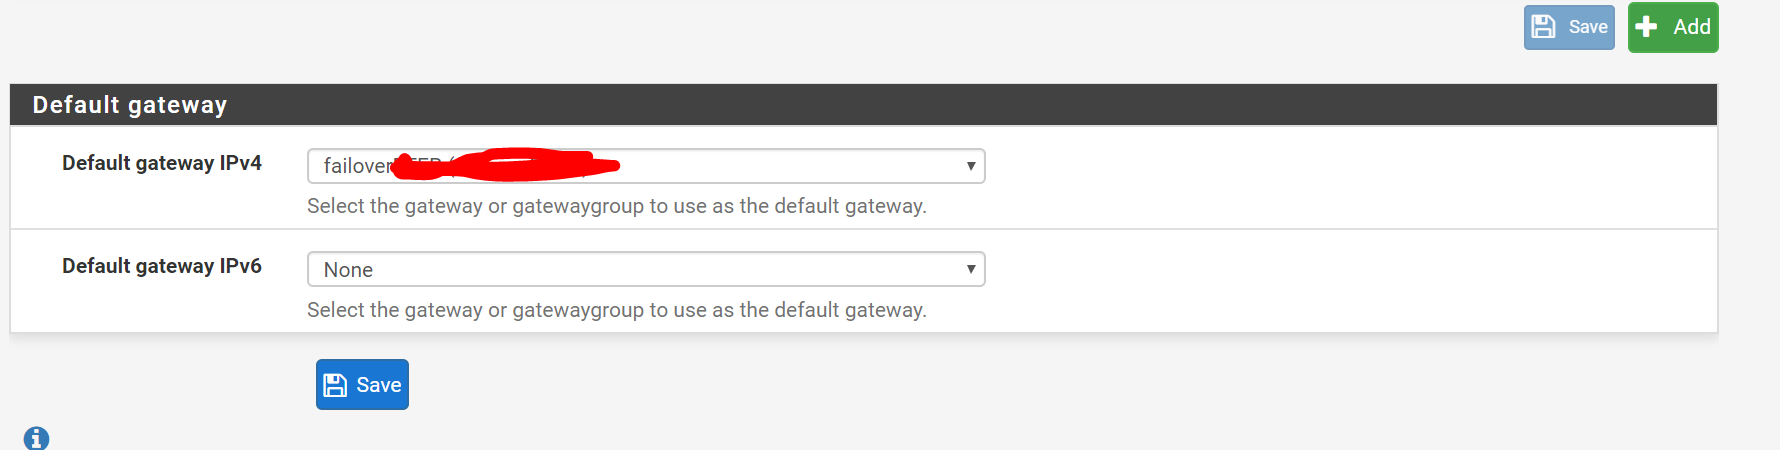This screenshot has height=450, width=1780.
Task: Save default gateway settings with blue Save button
Action: (362, 384)
